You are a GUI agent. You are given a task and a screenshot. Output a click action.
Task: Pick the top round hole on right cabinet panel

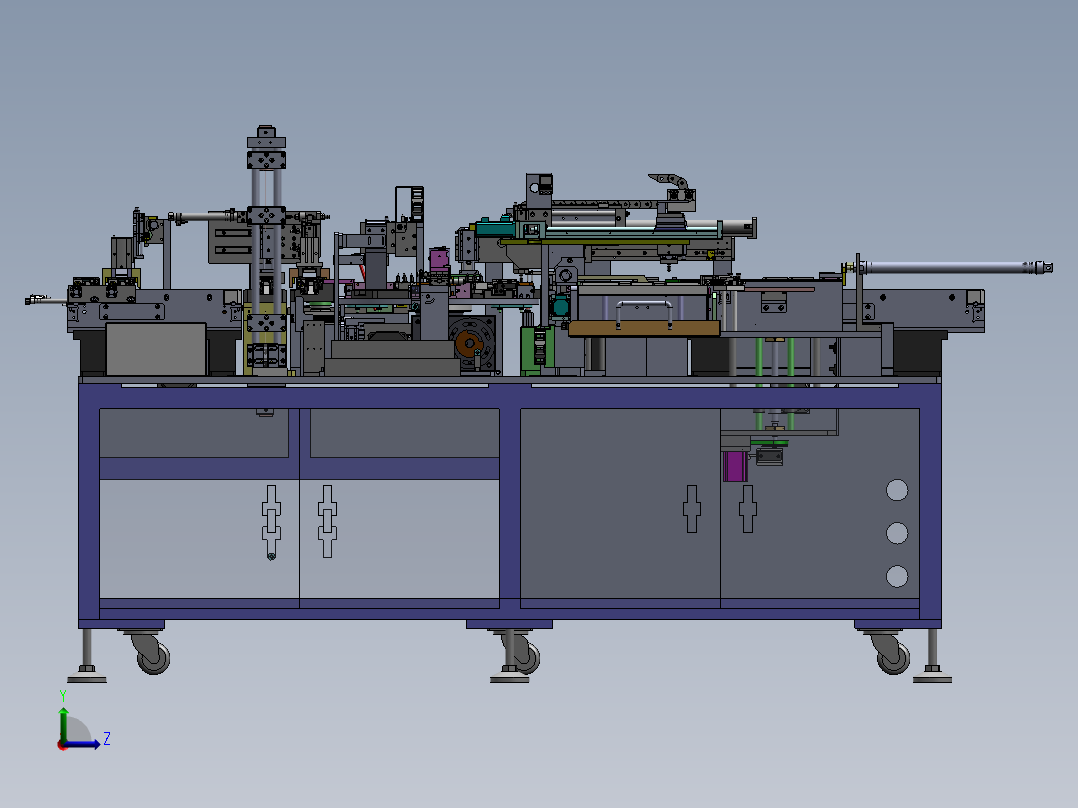896,490
